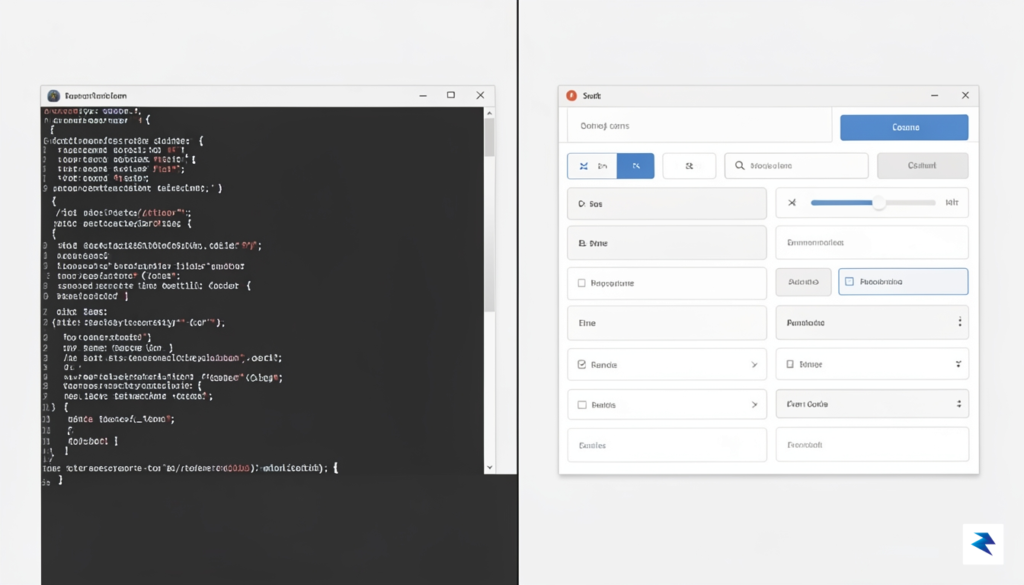
Task: Click the small gray button beside the blue-outlined field
Action: point(803,281)
